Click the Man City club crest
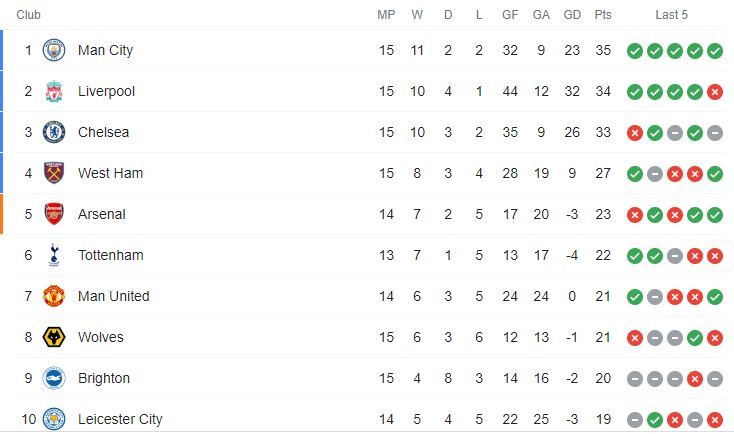 click(53, 50)
